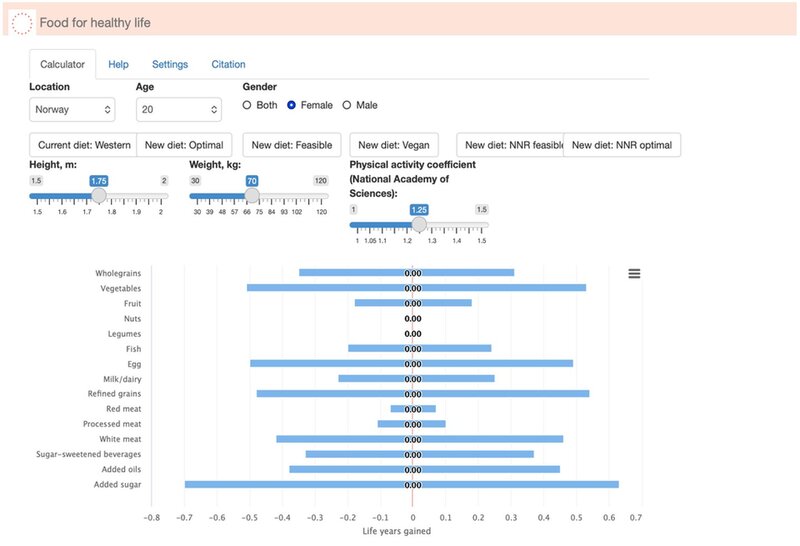The width and height of the screenshot is (800, 546).
Task: Apply the New diet: Feasible preset
Action: (x=292, y=145)
